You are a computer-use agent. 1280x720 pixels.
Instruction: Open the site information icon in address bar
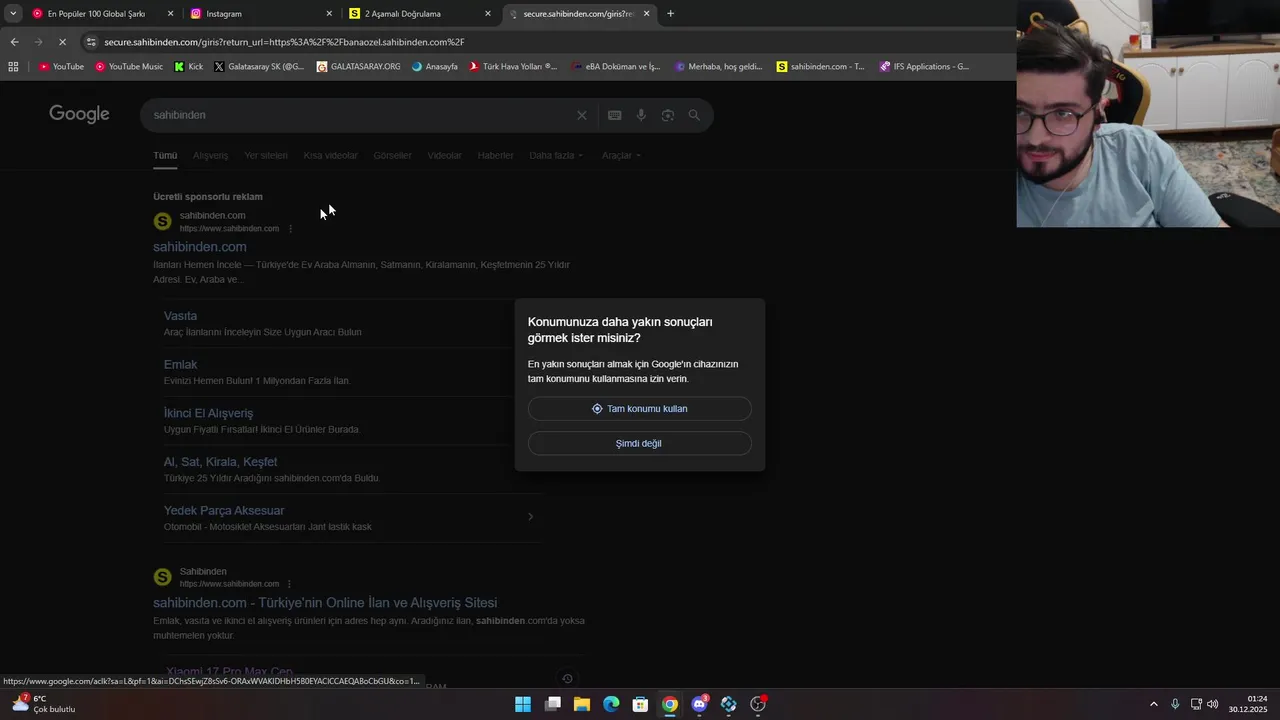tap(91, 42)
